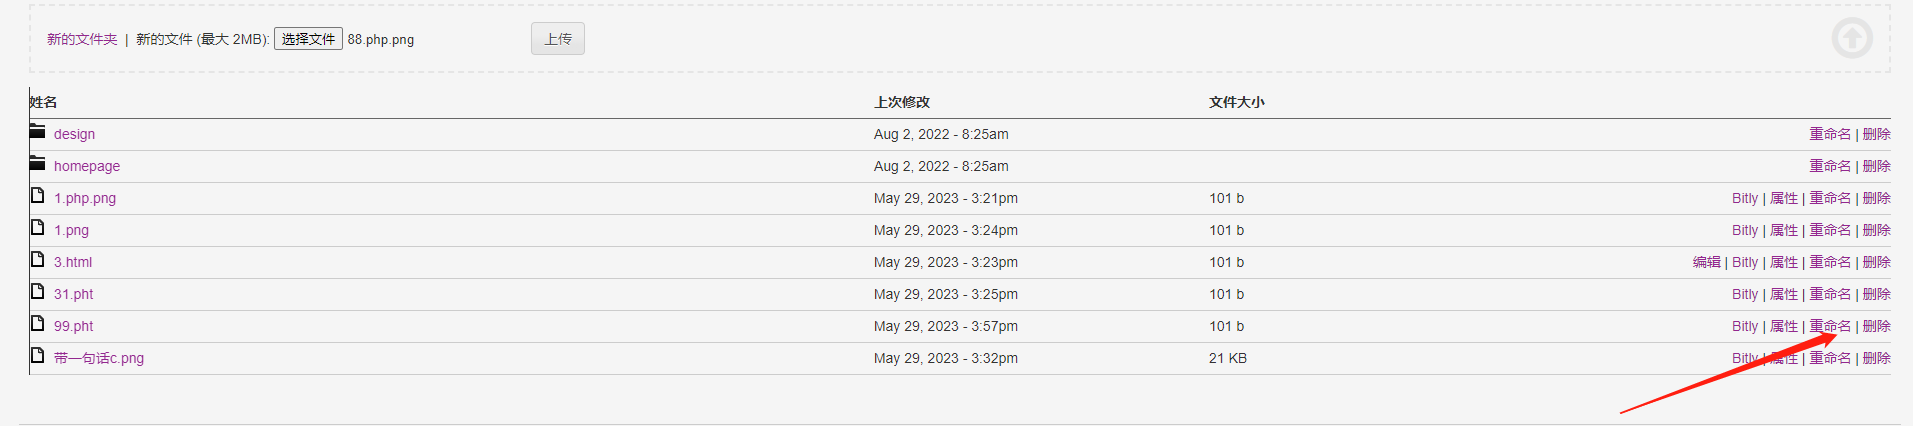The image size is (1913, 426).
Task: Click 删除 for the design folder
Action: point(1876,134)
